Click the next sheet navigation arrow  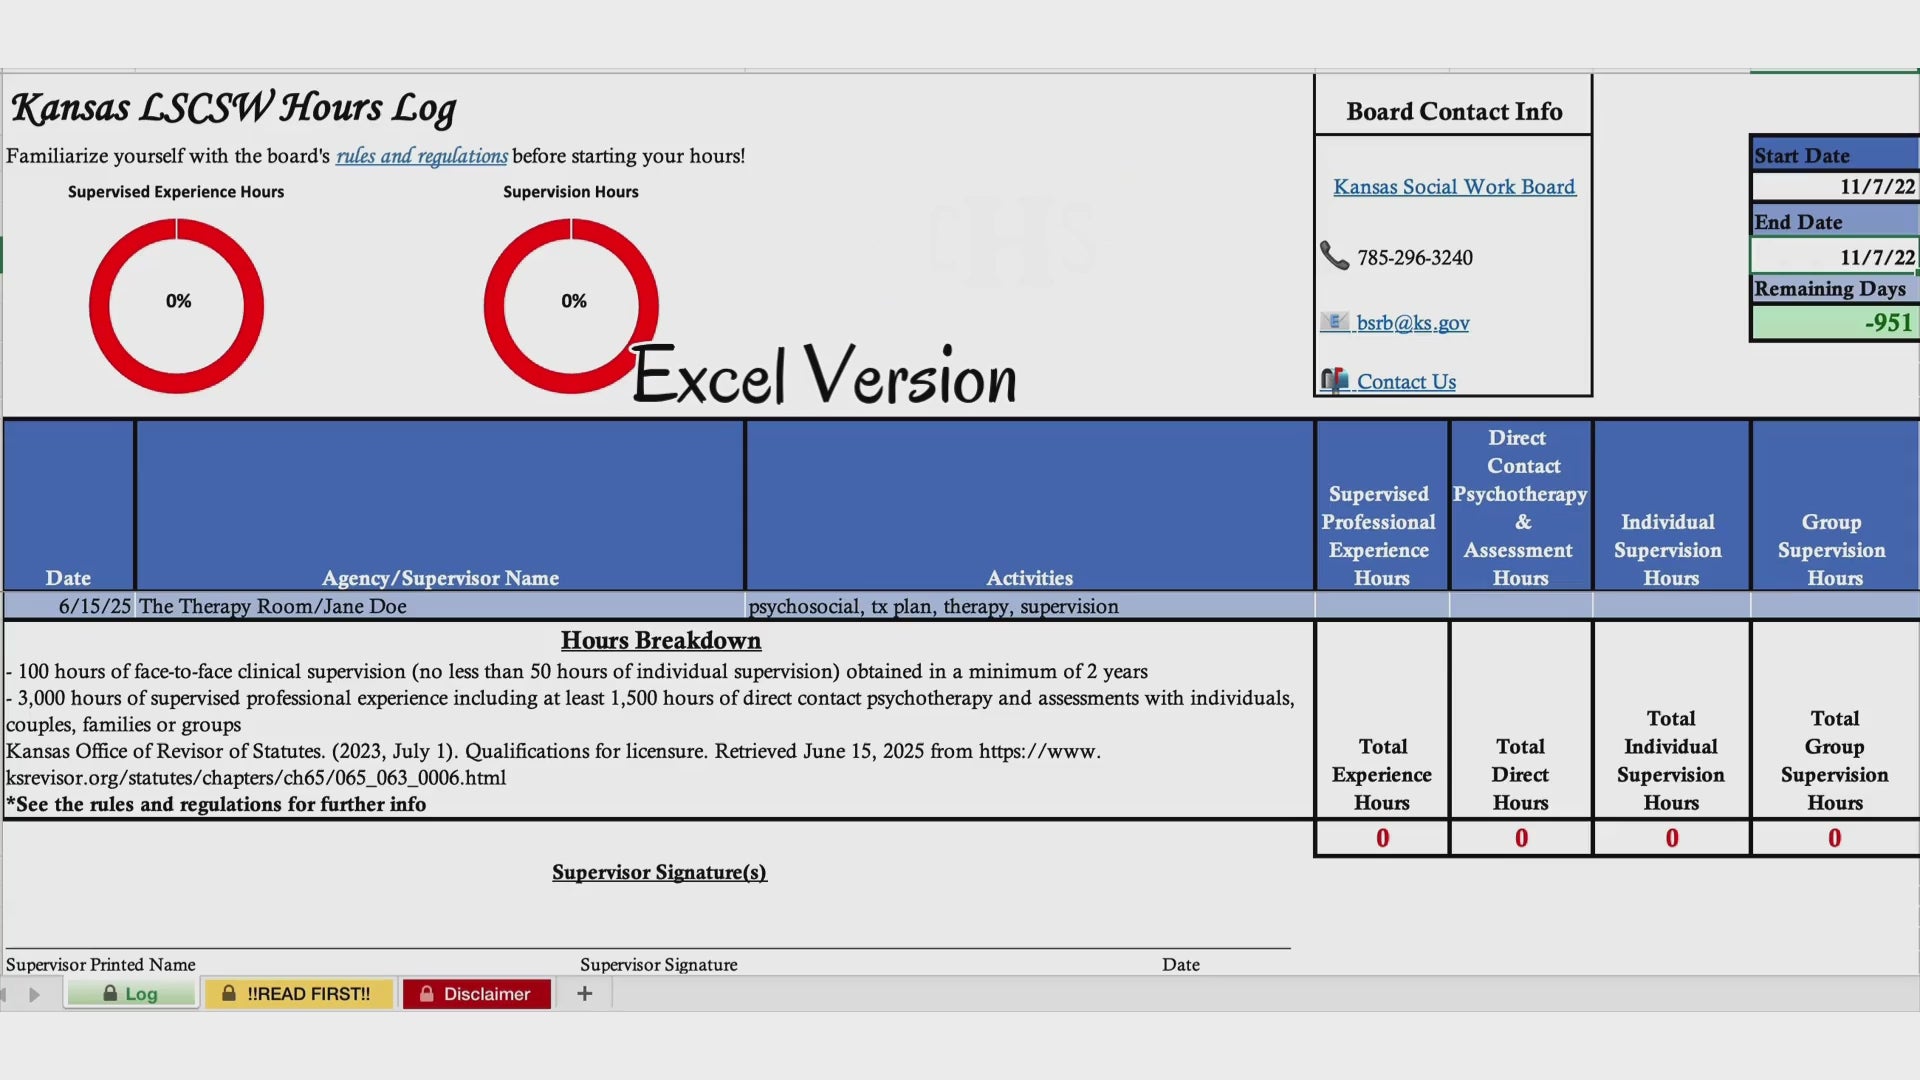tap(35, 995)
